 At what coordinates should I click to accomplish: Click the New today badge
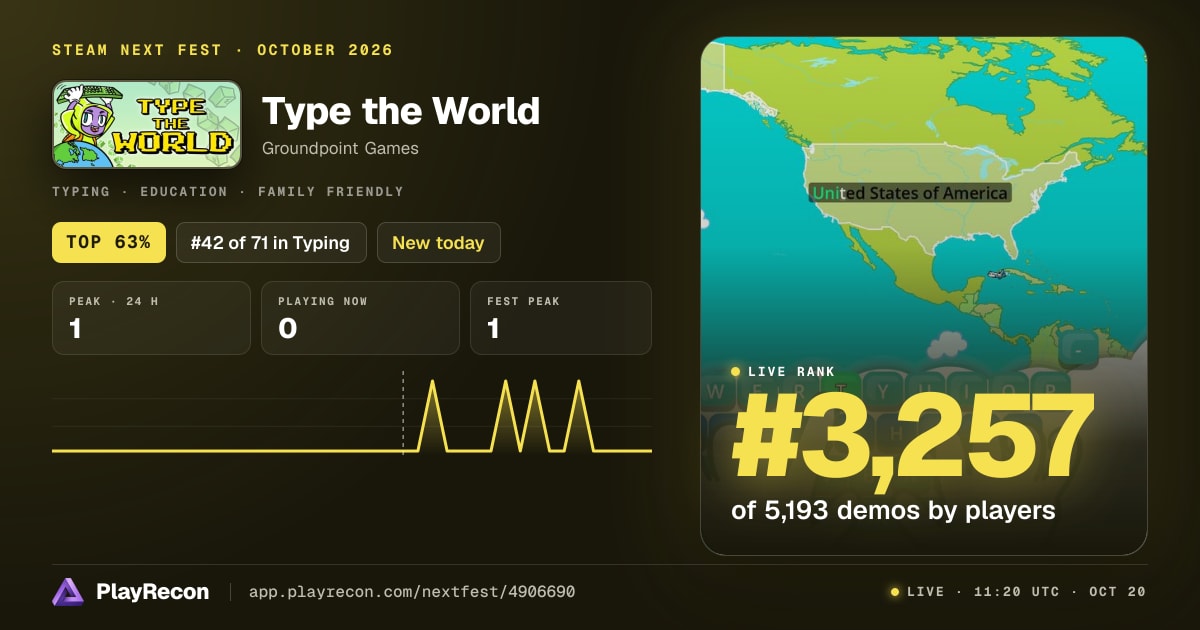point(438,242)
